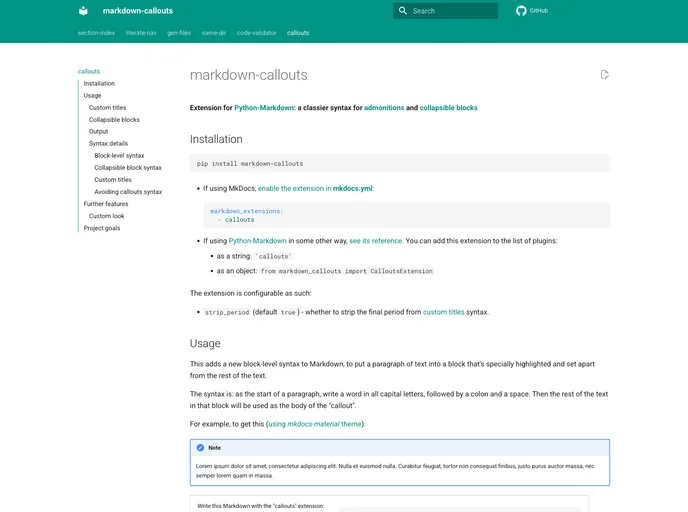Click the GitHub text link in header
The width and height of the screenshot is (688, 512).
tap(539, 11)
